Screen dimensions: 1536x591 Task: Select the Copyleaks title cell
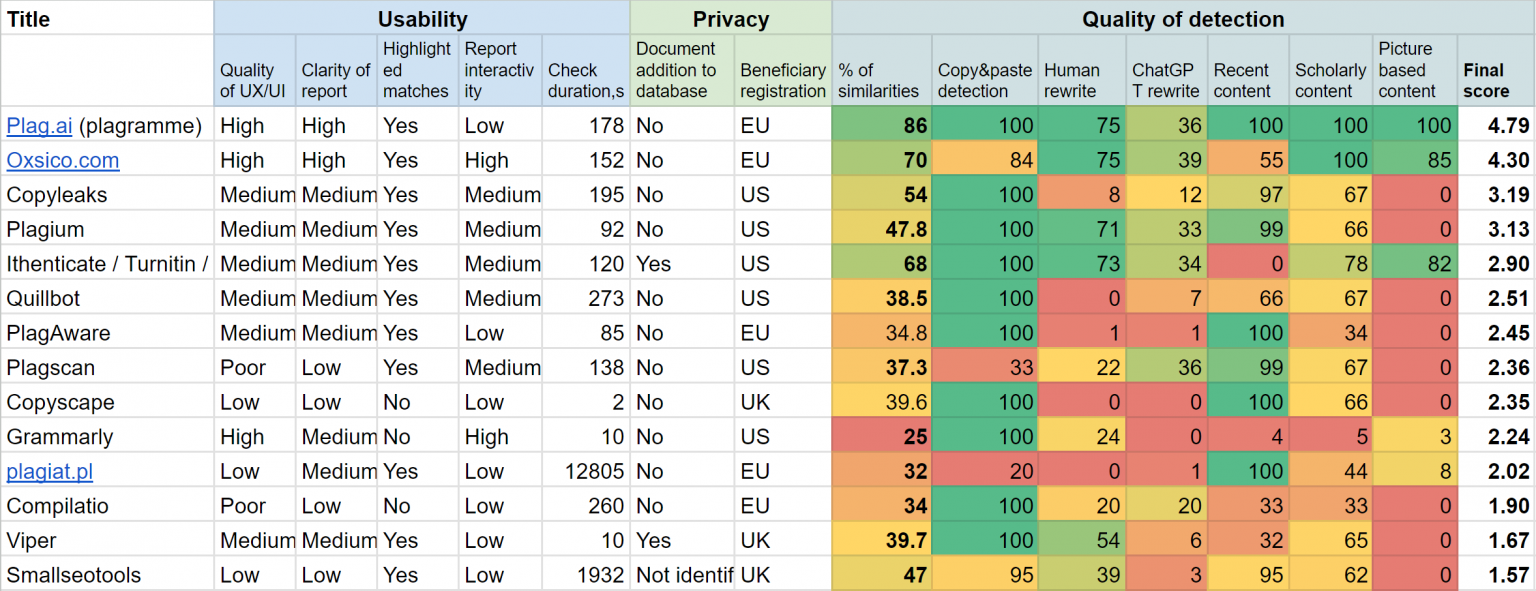point(57,195)
